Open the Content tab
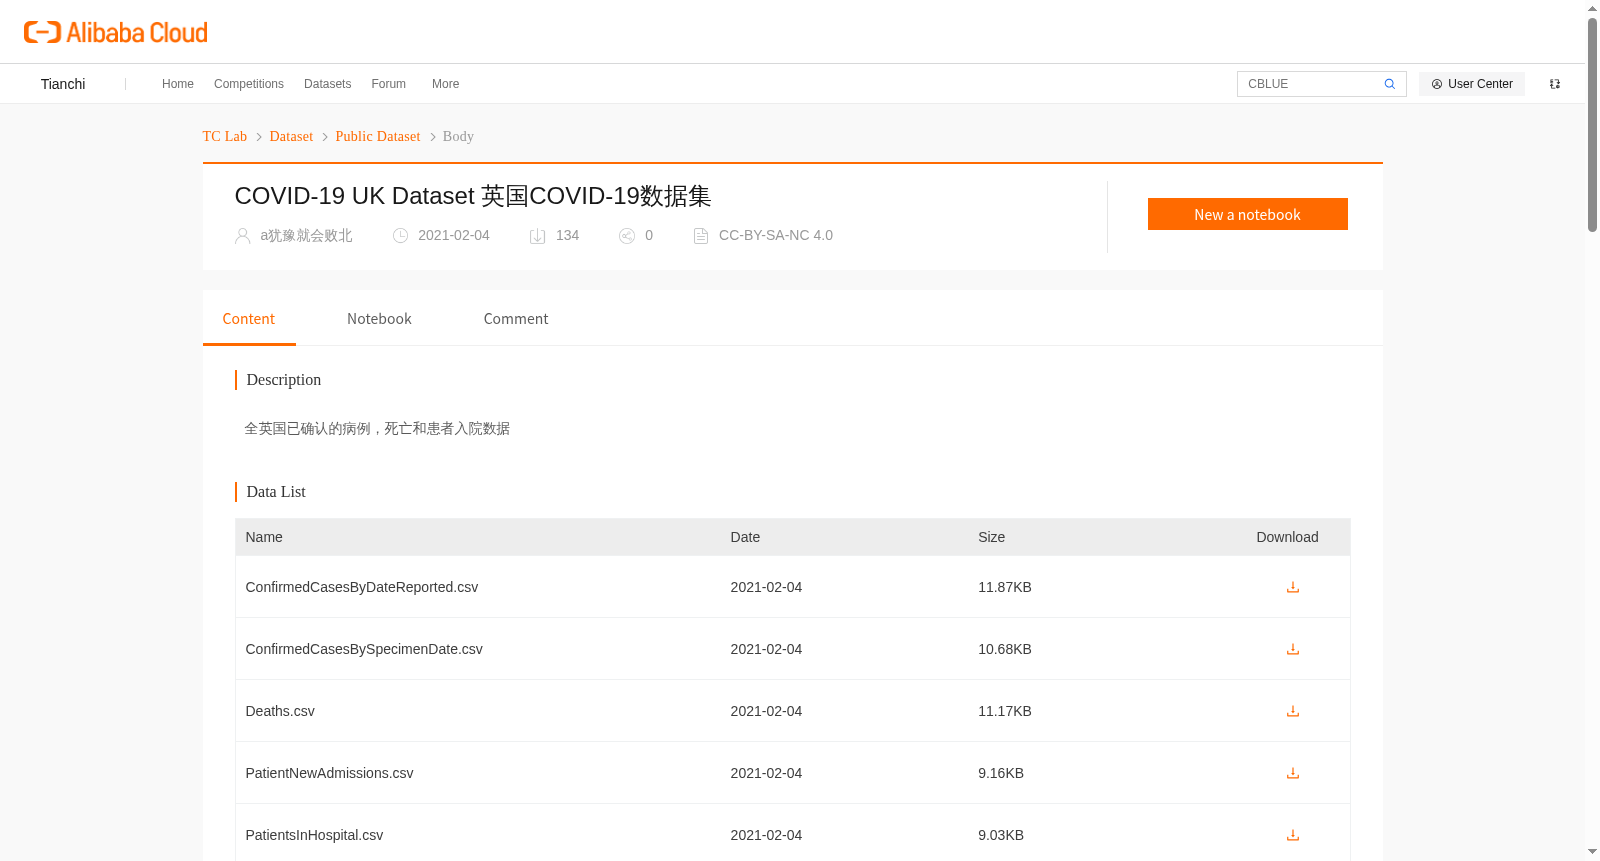The height and width of the screenshot is (861, 1600). coord(249,319)
